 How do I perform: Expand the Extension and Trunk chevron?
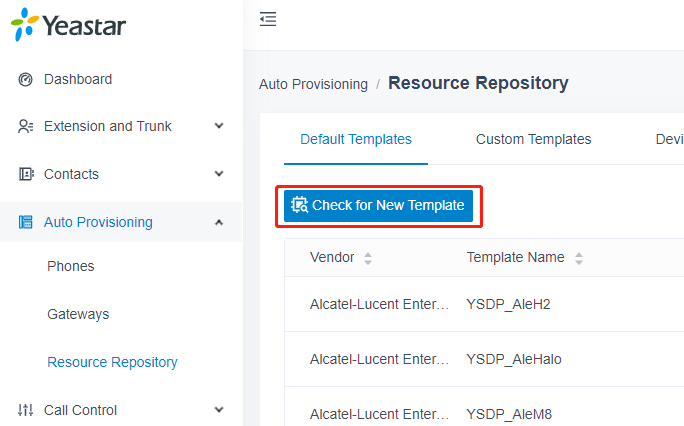[219, 126]
